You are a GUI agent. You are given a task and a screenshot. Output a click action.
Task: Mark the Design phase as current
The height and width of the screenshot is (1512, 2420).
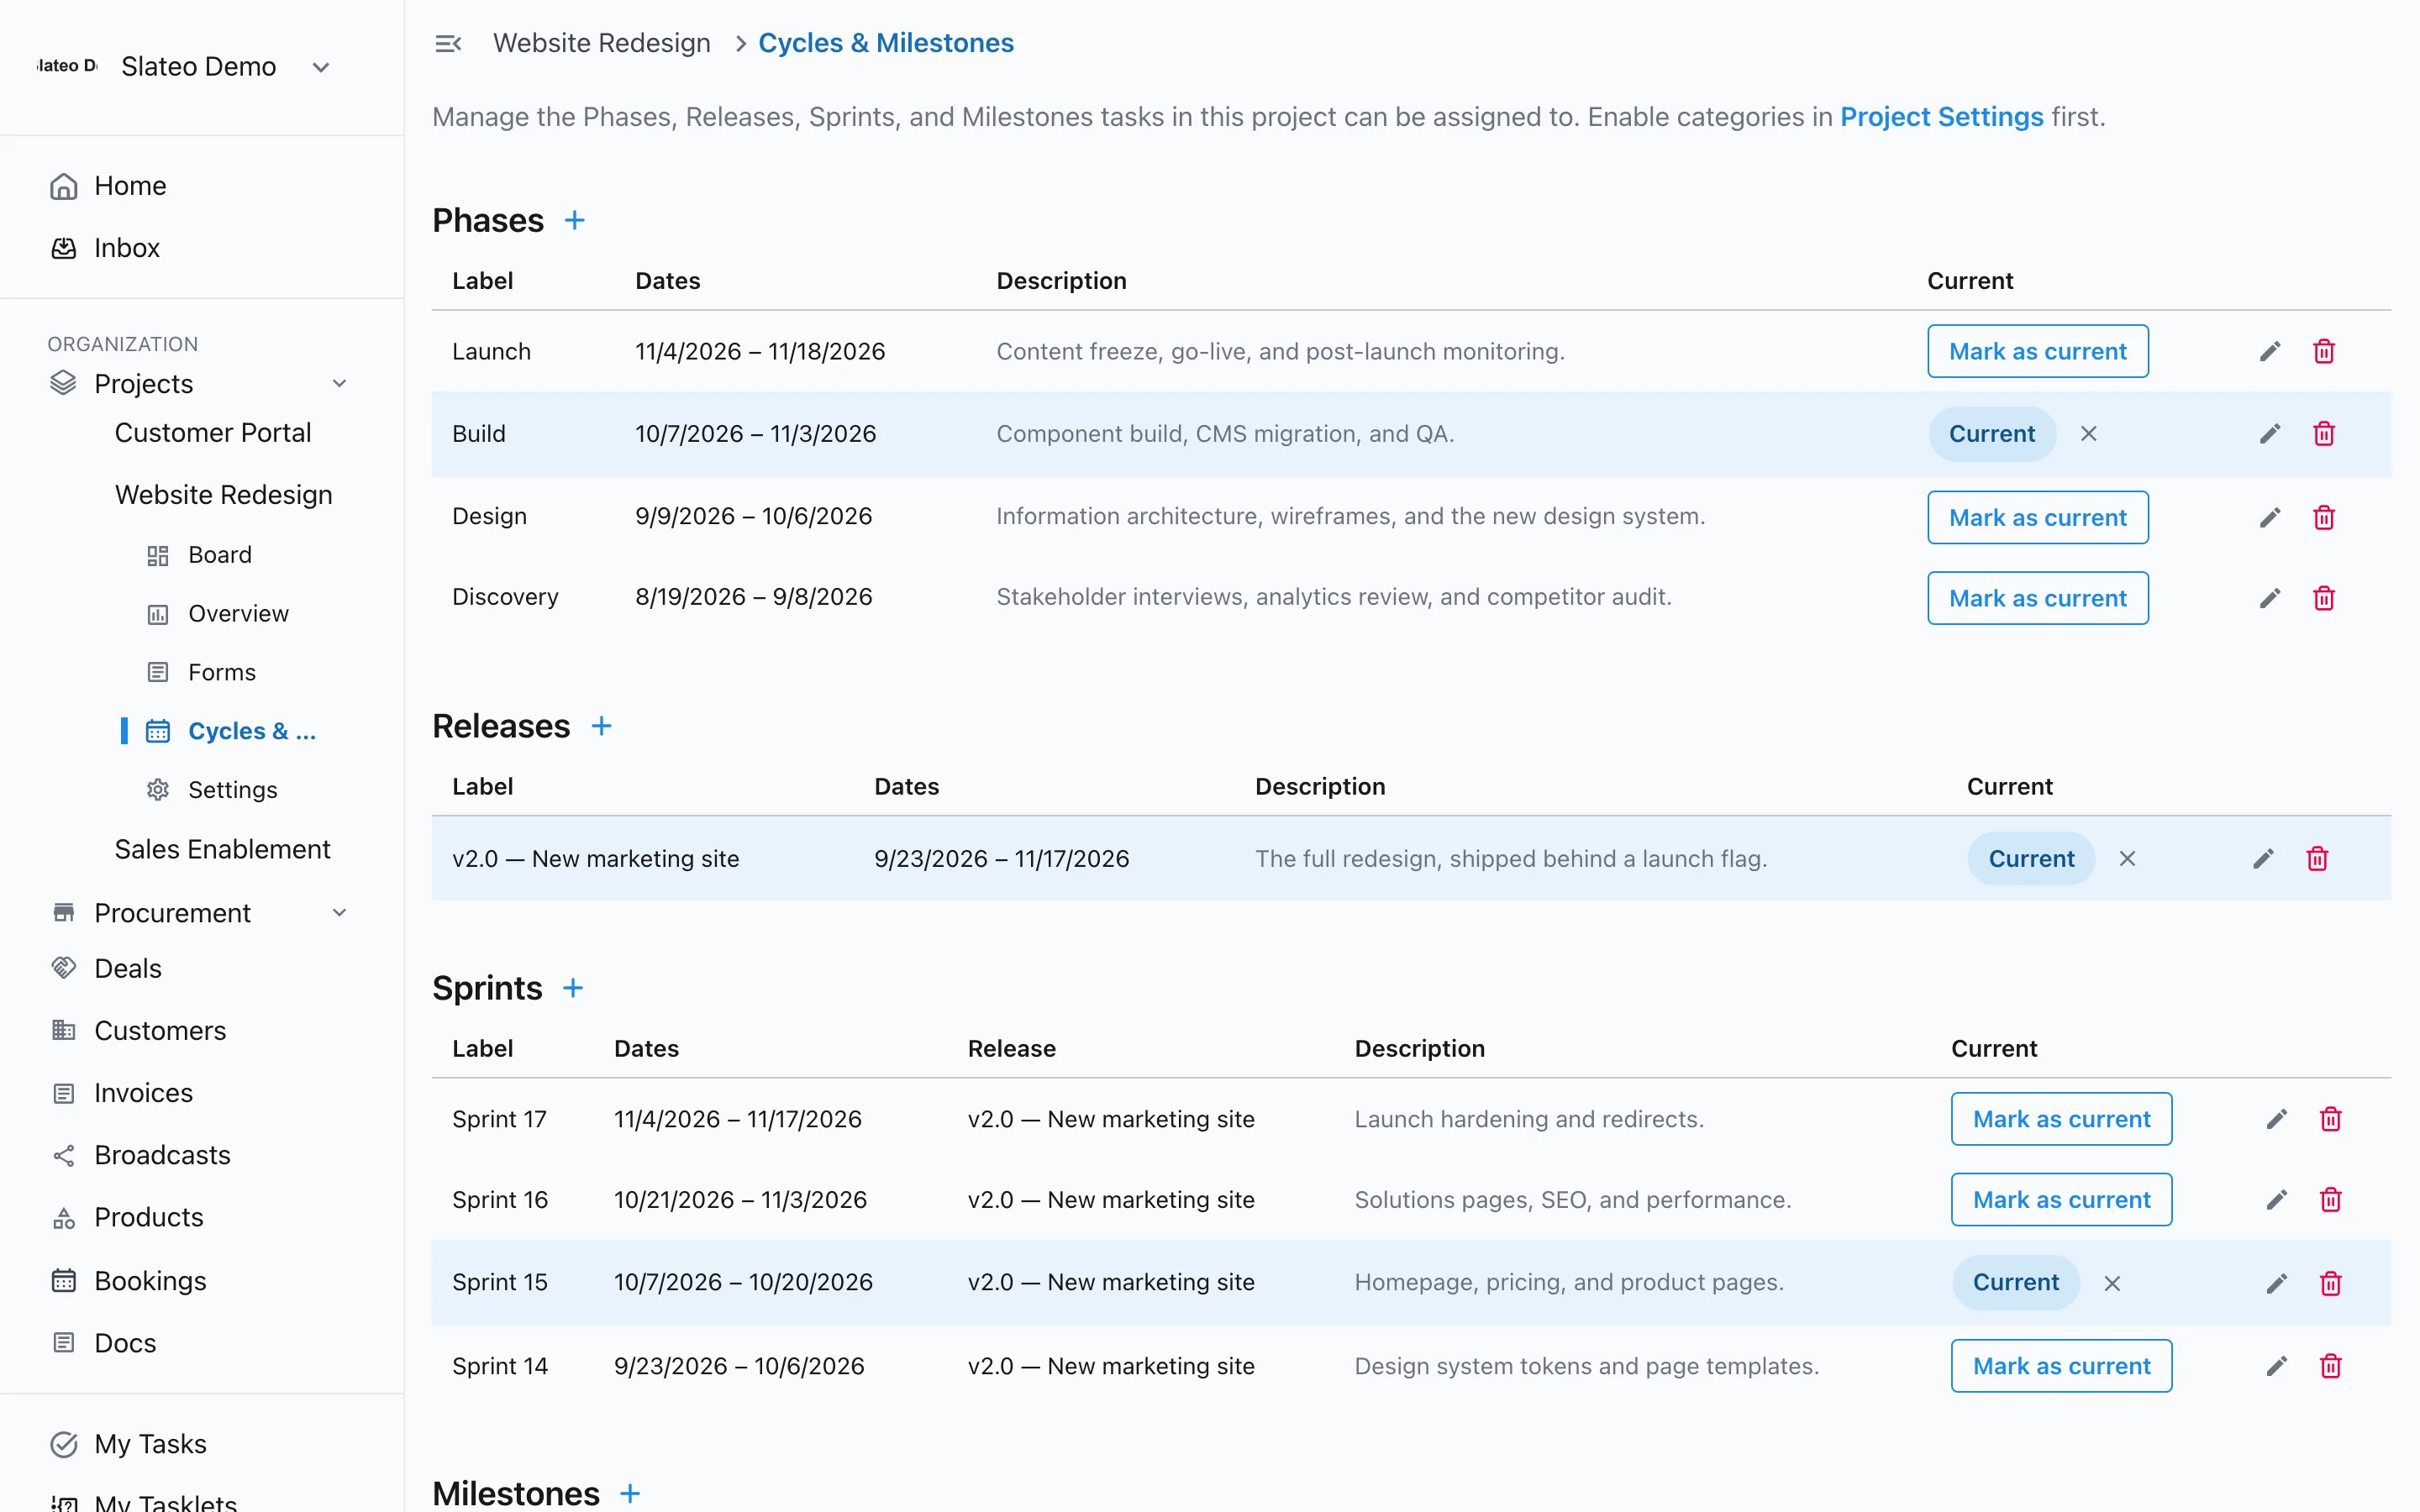(x=2038, y=517)
